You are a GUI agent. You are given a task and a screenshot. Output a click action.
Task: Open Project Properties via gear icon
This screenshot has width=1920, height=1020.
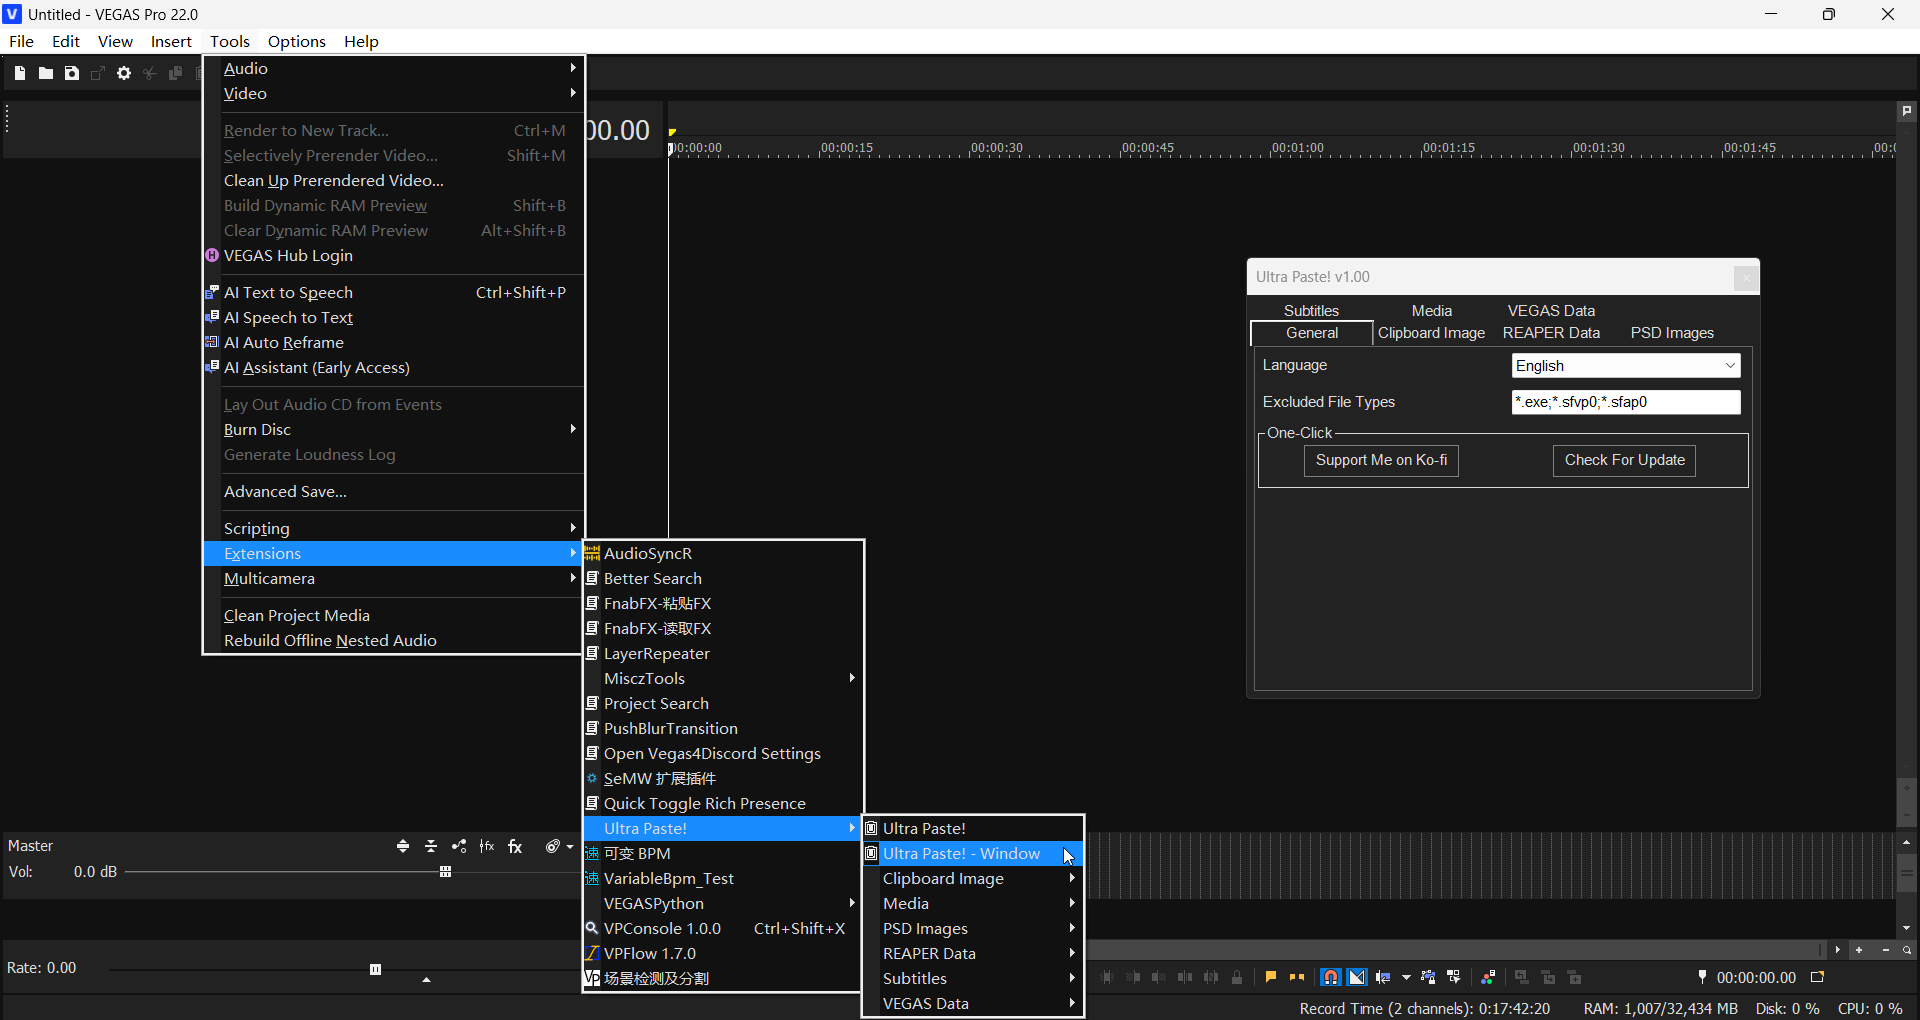click(x=123, y=73)
